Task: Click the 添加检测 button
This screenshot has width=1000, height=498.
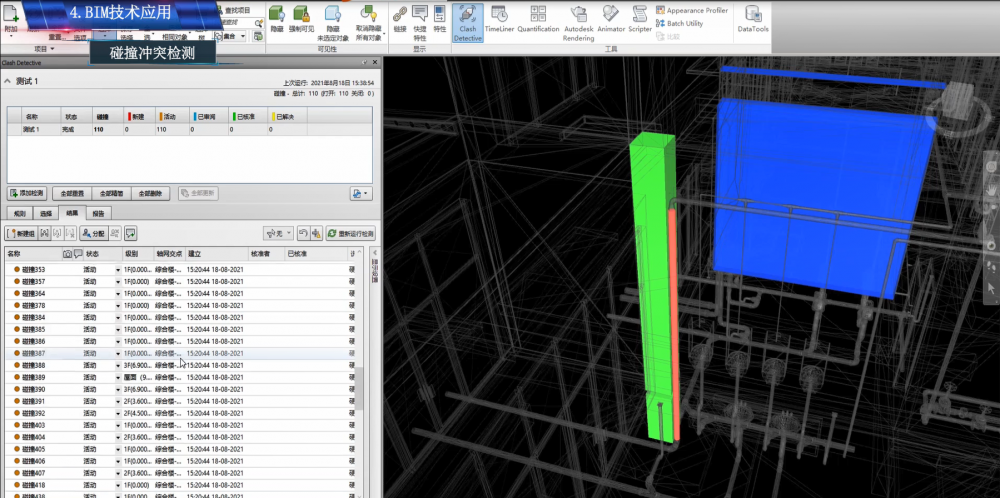Action: pos(27,193)
